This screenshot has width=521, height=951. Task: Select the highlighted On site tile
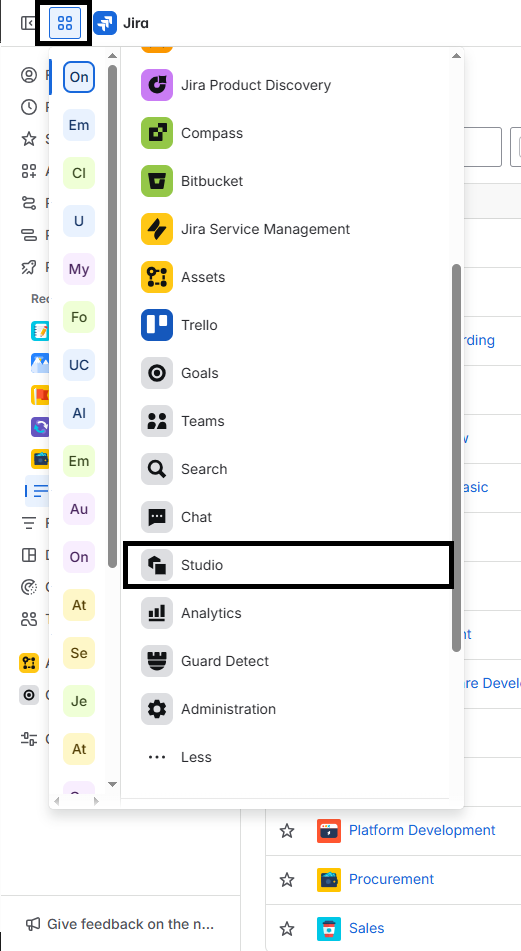(x=79, y=77)
